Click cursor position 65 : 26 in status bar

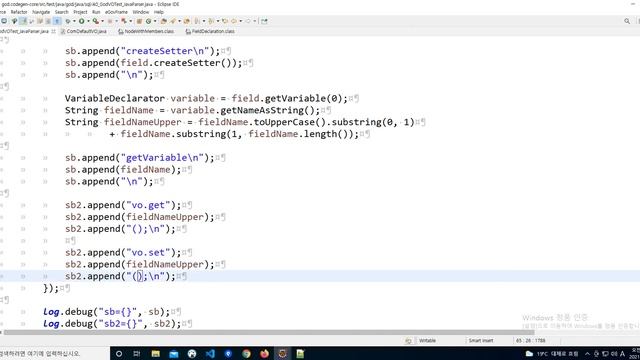531,340
